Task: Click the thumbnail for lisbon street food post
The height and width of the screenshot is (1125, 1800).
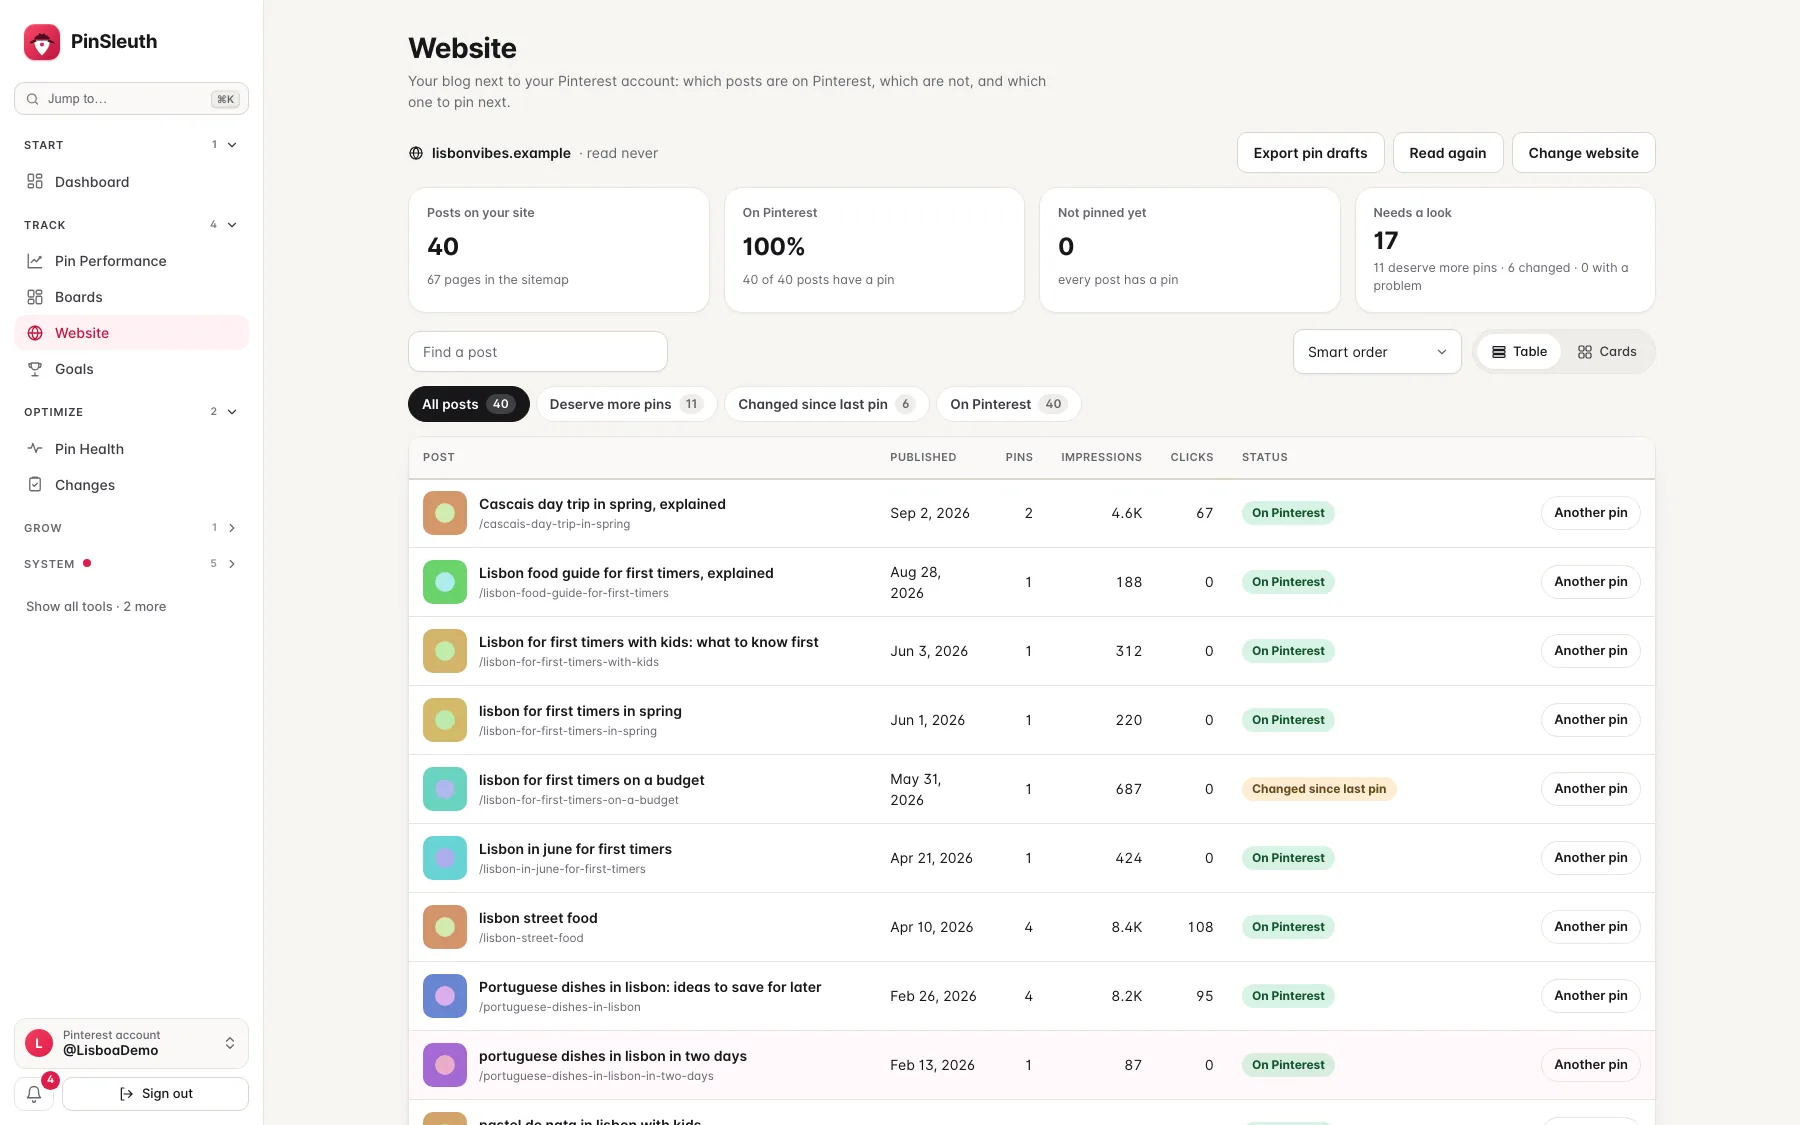Action: click(x=445, y=927)
